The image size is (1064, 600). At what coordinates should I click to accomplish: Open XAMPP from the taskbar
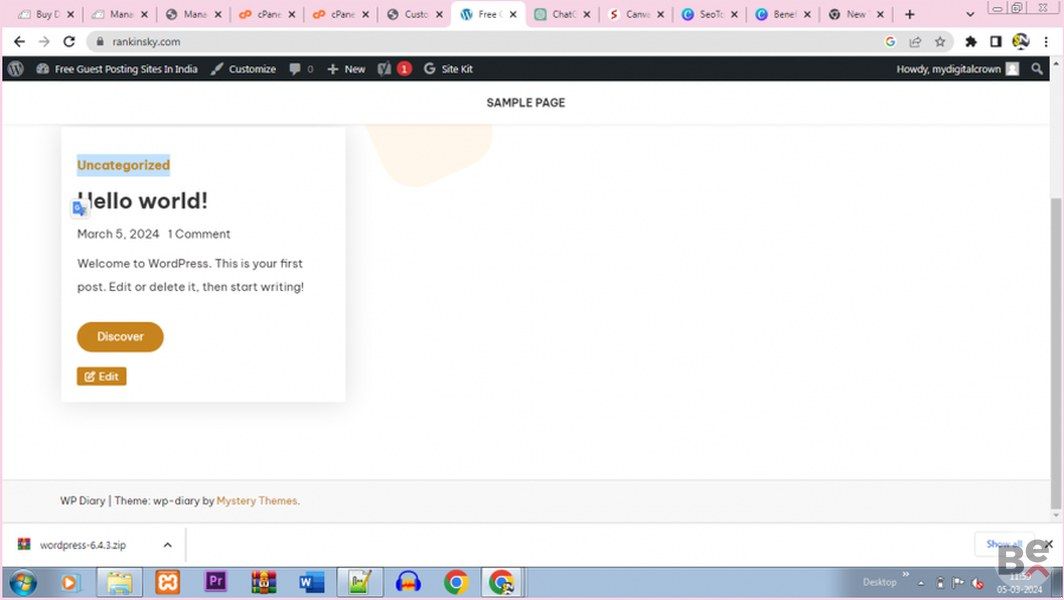pos(168,582)
